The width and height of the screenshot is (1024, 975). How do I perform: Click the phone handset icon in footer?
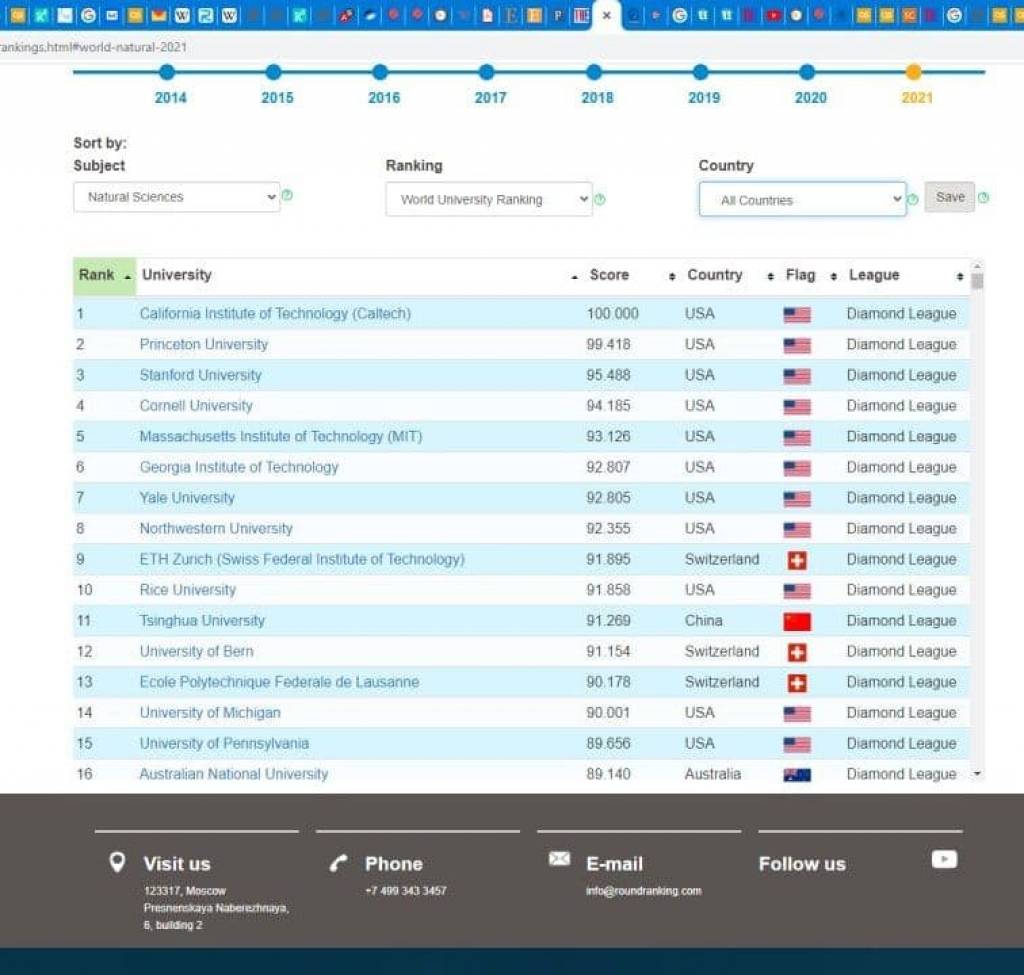(339, 863)
